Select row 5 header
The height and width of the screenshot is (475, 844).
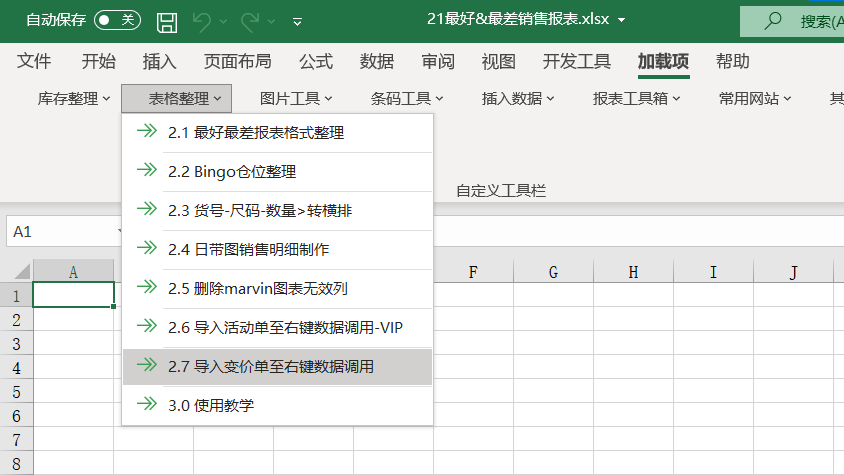point(16,392)
